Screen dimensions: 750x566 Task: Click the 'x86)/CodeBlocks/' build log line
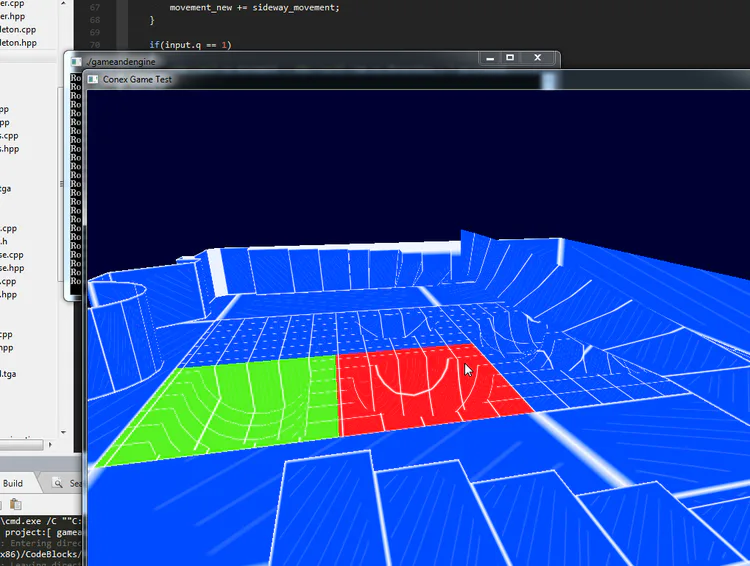coord(41,554)
